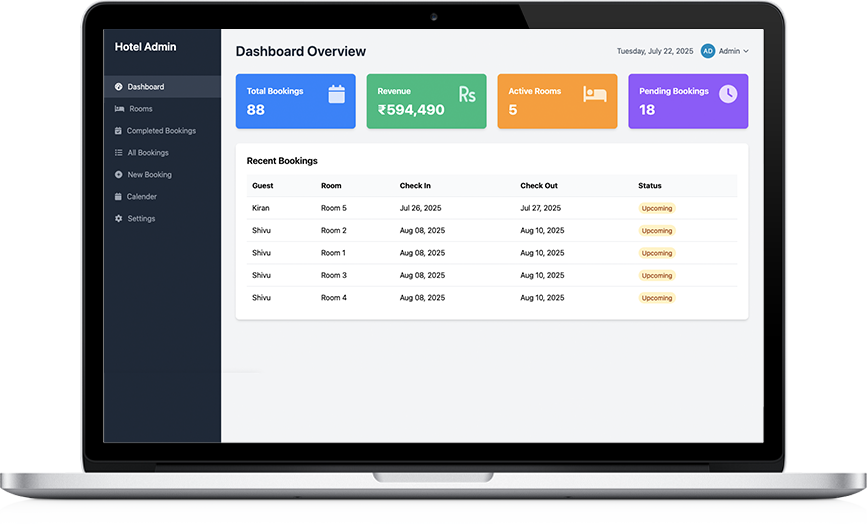
Task: Click the Rooms bed icon in sidebar
Action: click(x=119, y=109)
